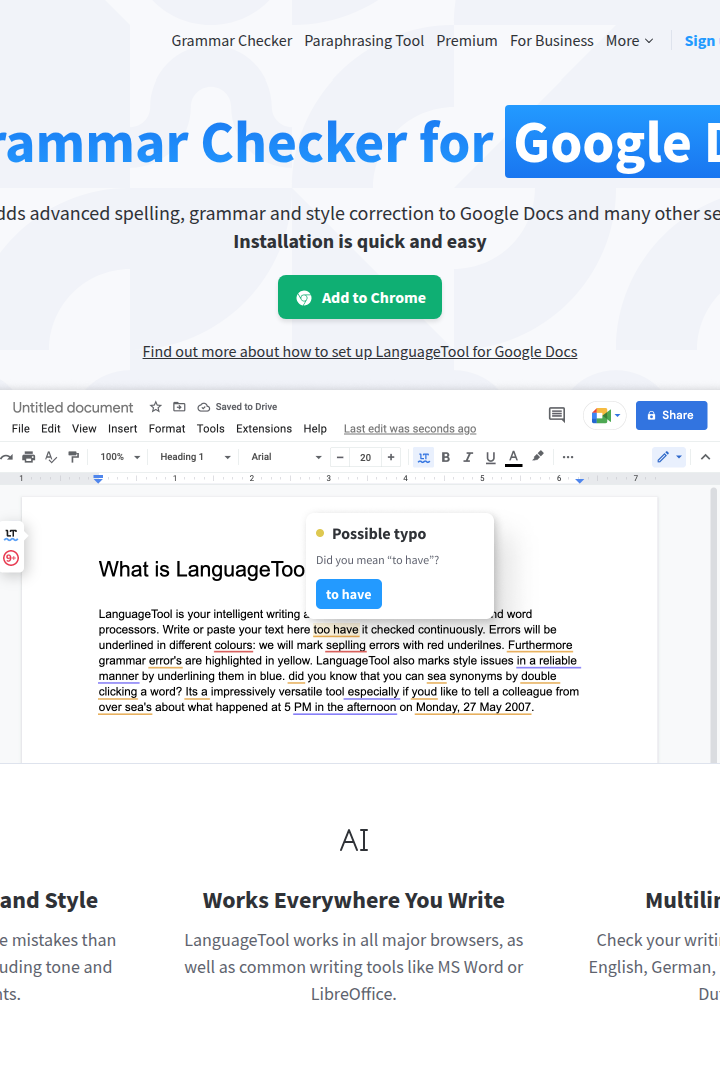The width and height of the screenshot is (720, 1080).
Task: Click the left indent ruler marker
Action: [x=99, y=479]
